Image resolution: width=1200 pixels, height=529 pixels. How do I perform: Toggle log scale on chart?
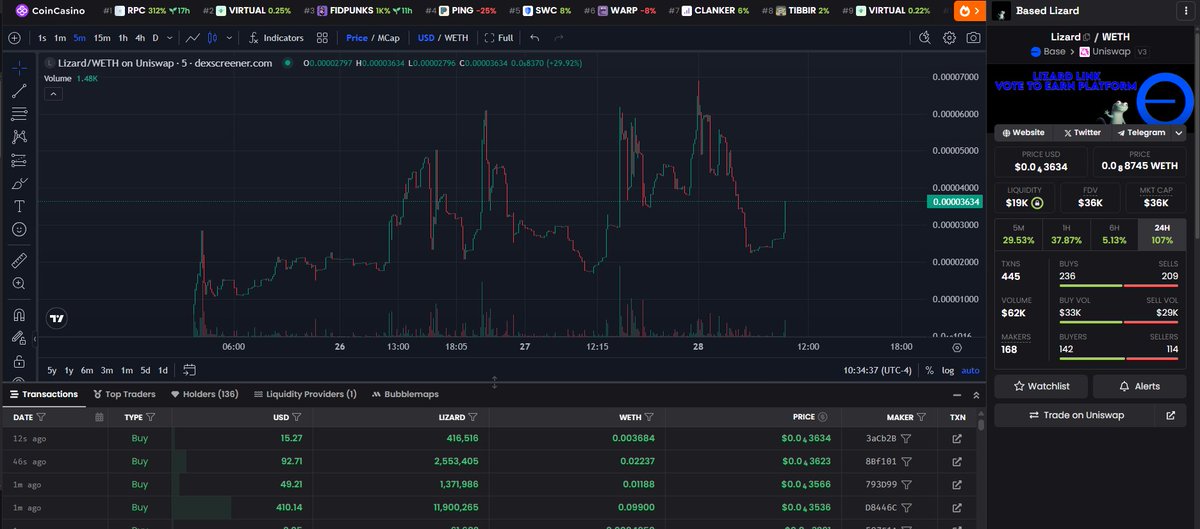pyautogui.click(x=948, y=370)
